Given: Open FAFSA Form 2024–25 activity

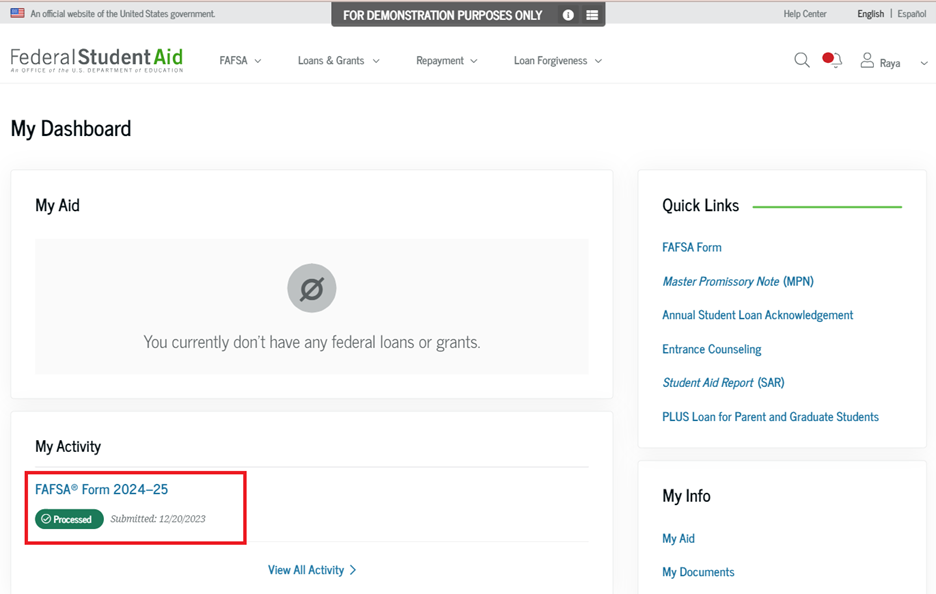Looking at the screenshot, I should [x=101, y=489].
